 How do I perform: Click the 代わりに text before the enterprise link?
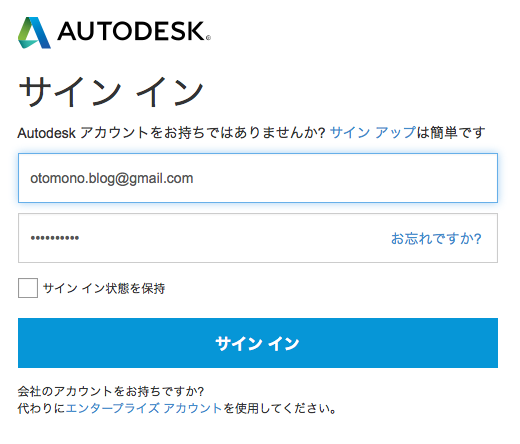41,408
